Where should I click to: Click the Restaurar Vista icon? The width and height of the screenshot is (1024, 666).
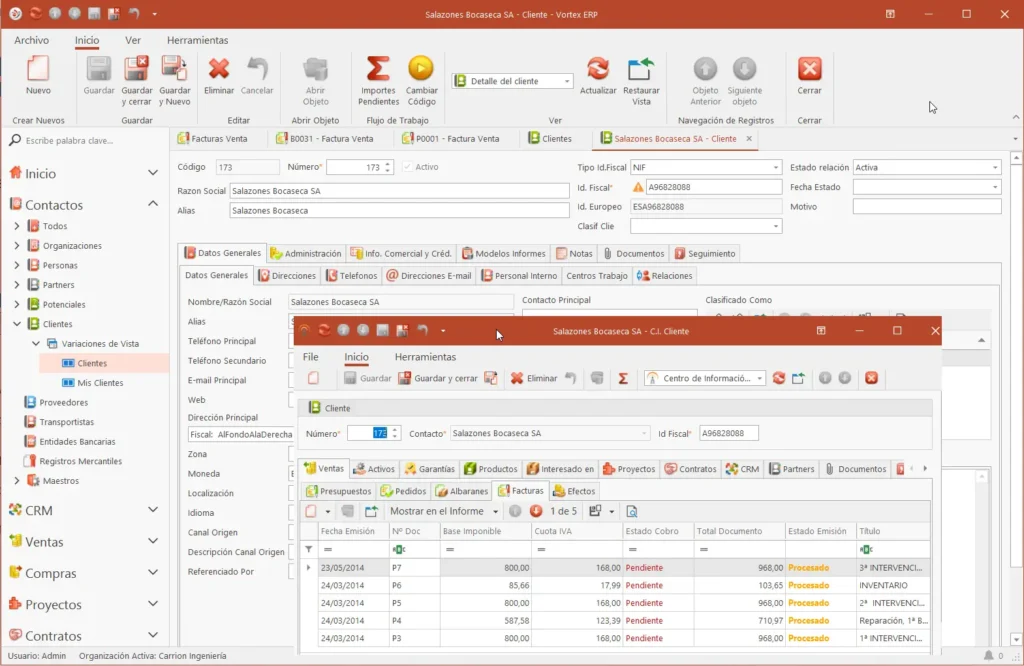point(641,69)
